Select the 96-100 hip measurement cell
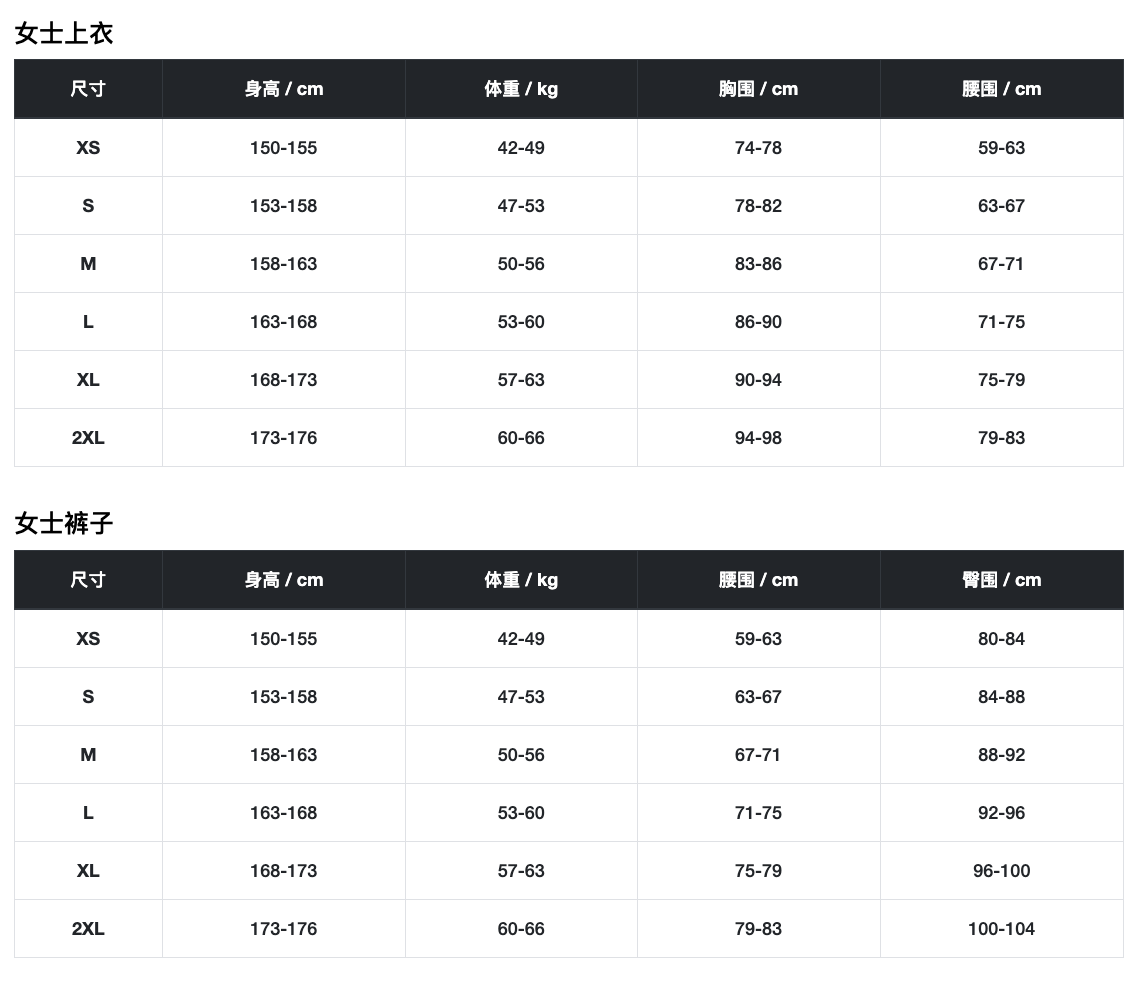The height and width of the screenshot is (984, 1146). [x=1001, y=871]
